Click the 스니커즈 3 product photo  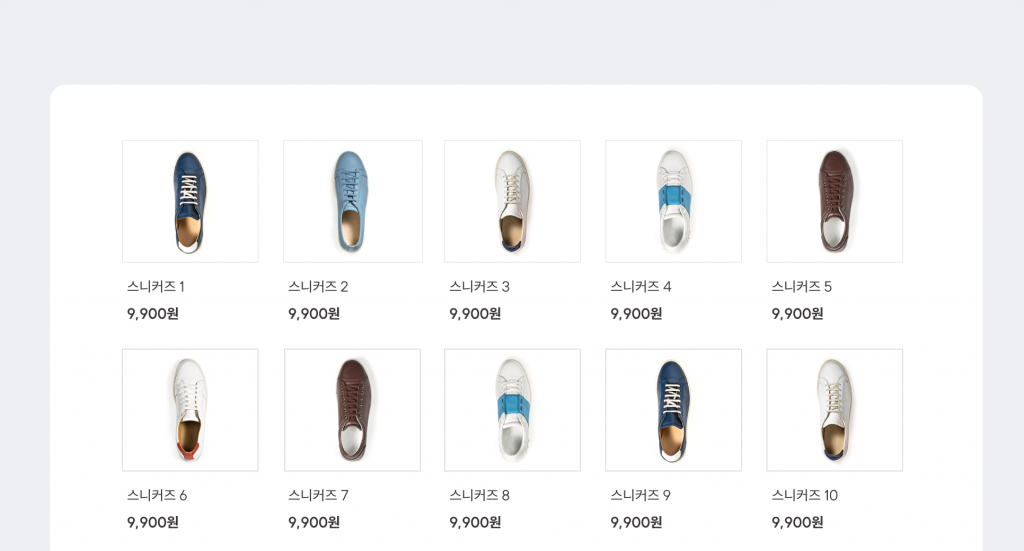point(512,201)
